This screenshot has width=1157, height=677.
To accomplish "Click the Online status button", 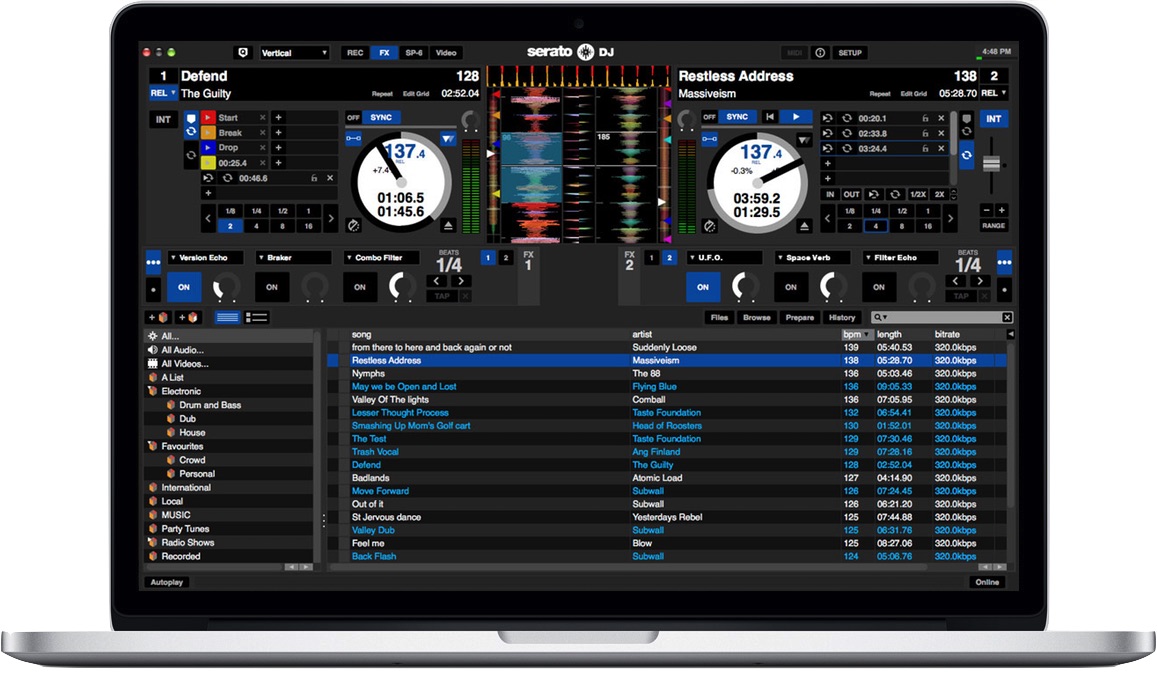I will pos(987,582).
